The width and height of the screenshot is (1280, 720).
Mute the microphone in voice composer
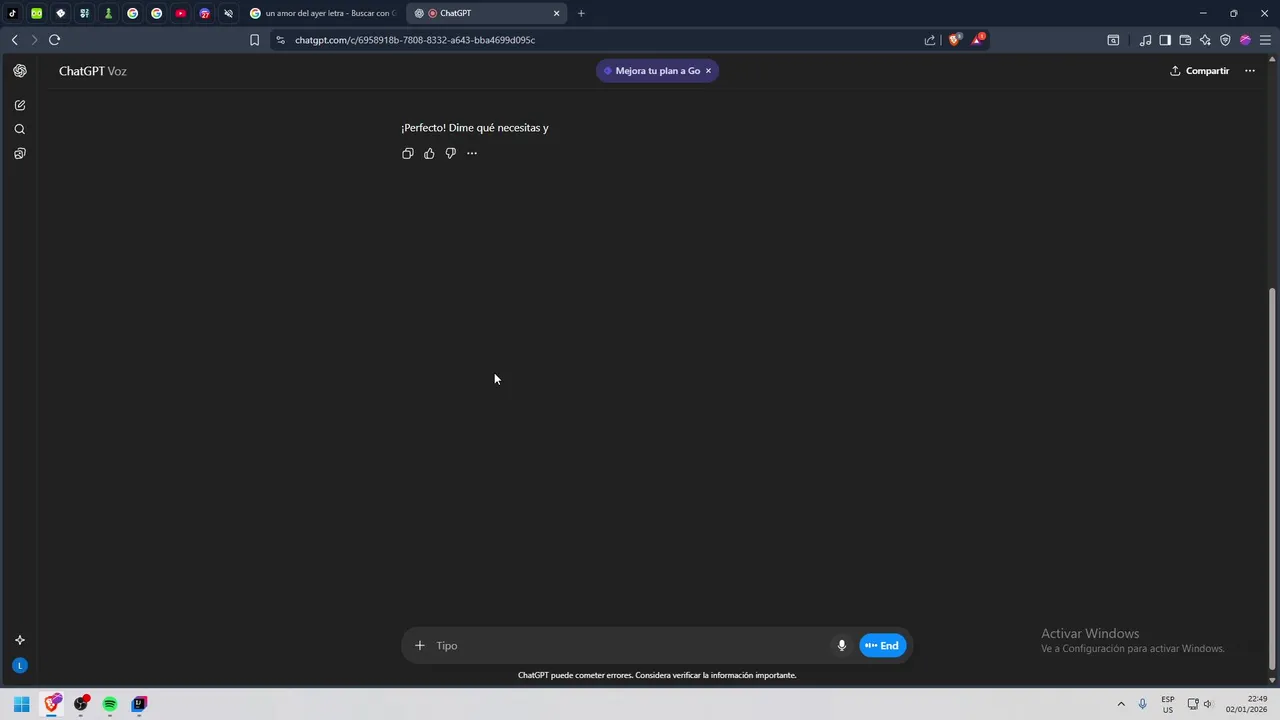842,645
